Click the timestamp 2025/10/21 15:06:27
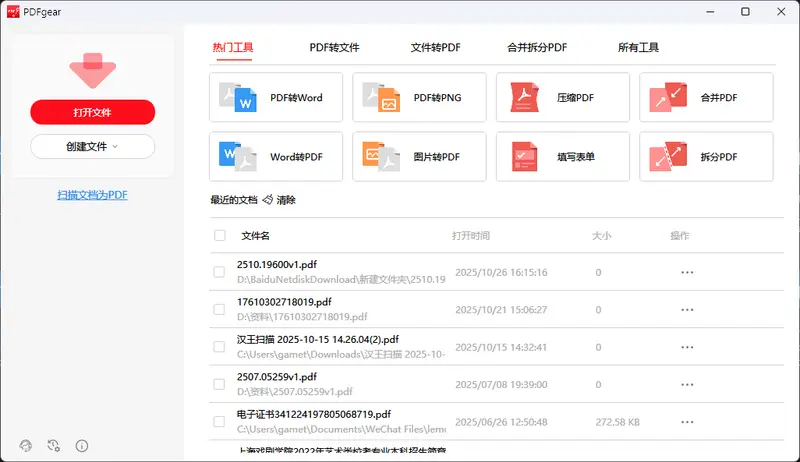The image size is (800, 462). click(x=501, y=310)
